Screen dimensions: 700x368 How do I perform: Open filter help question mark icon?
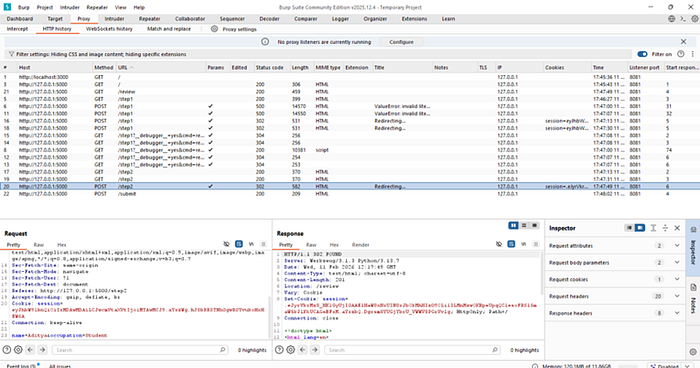click(680, 54)
